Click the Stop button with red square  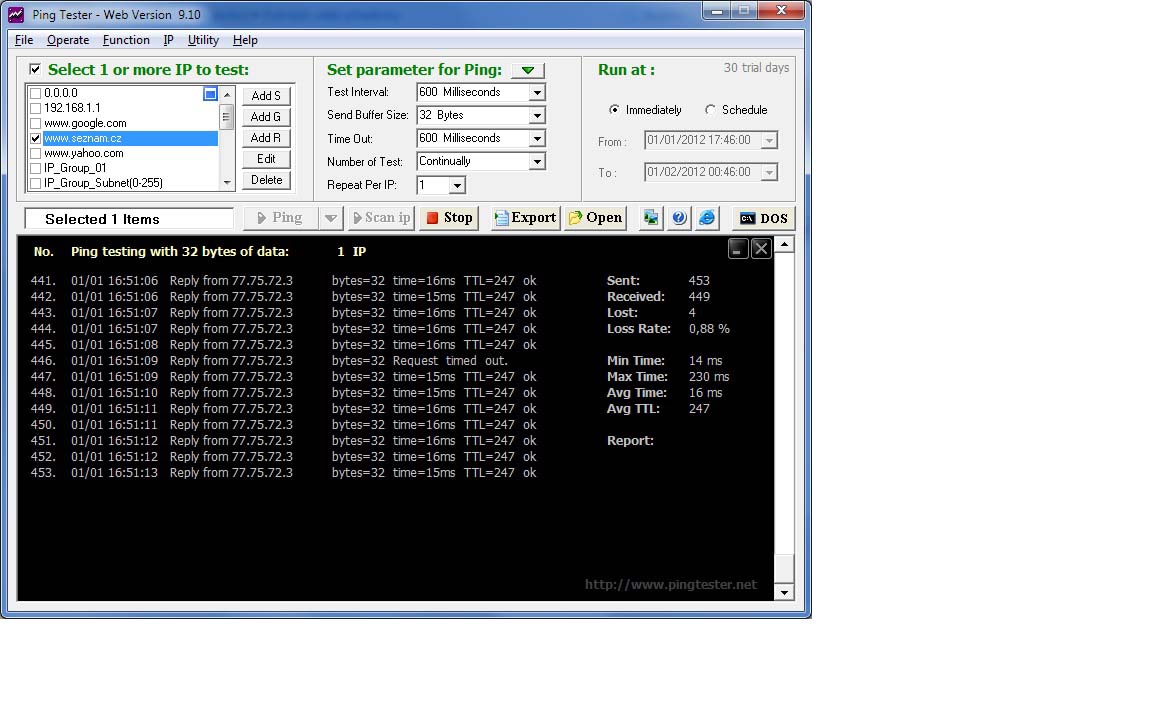point(449,218)
